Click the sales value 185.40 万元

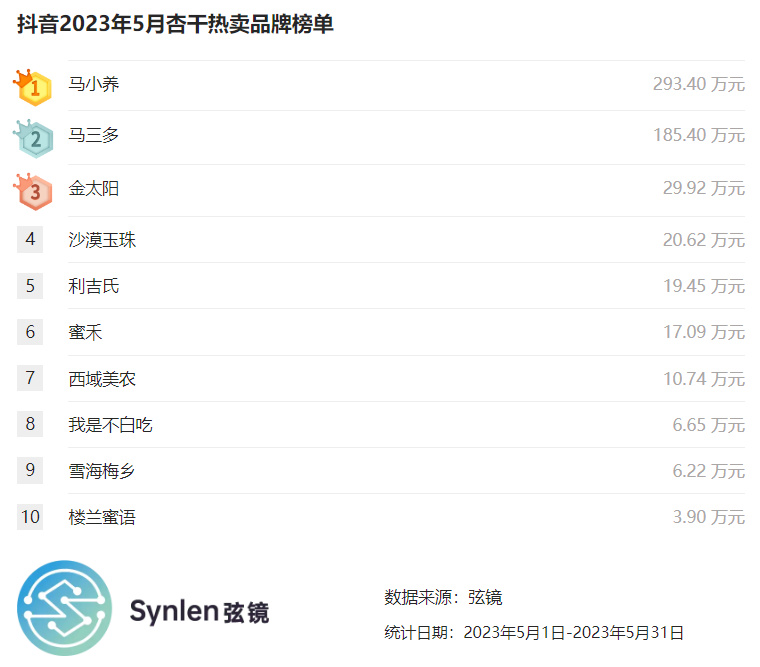tap(699, 135)
